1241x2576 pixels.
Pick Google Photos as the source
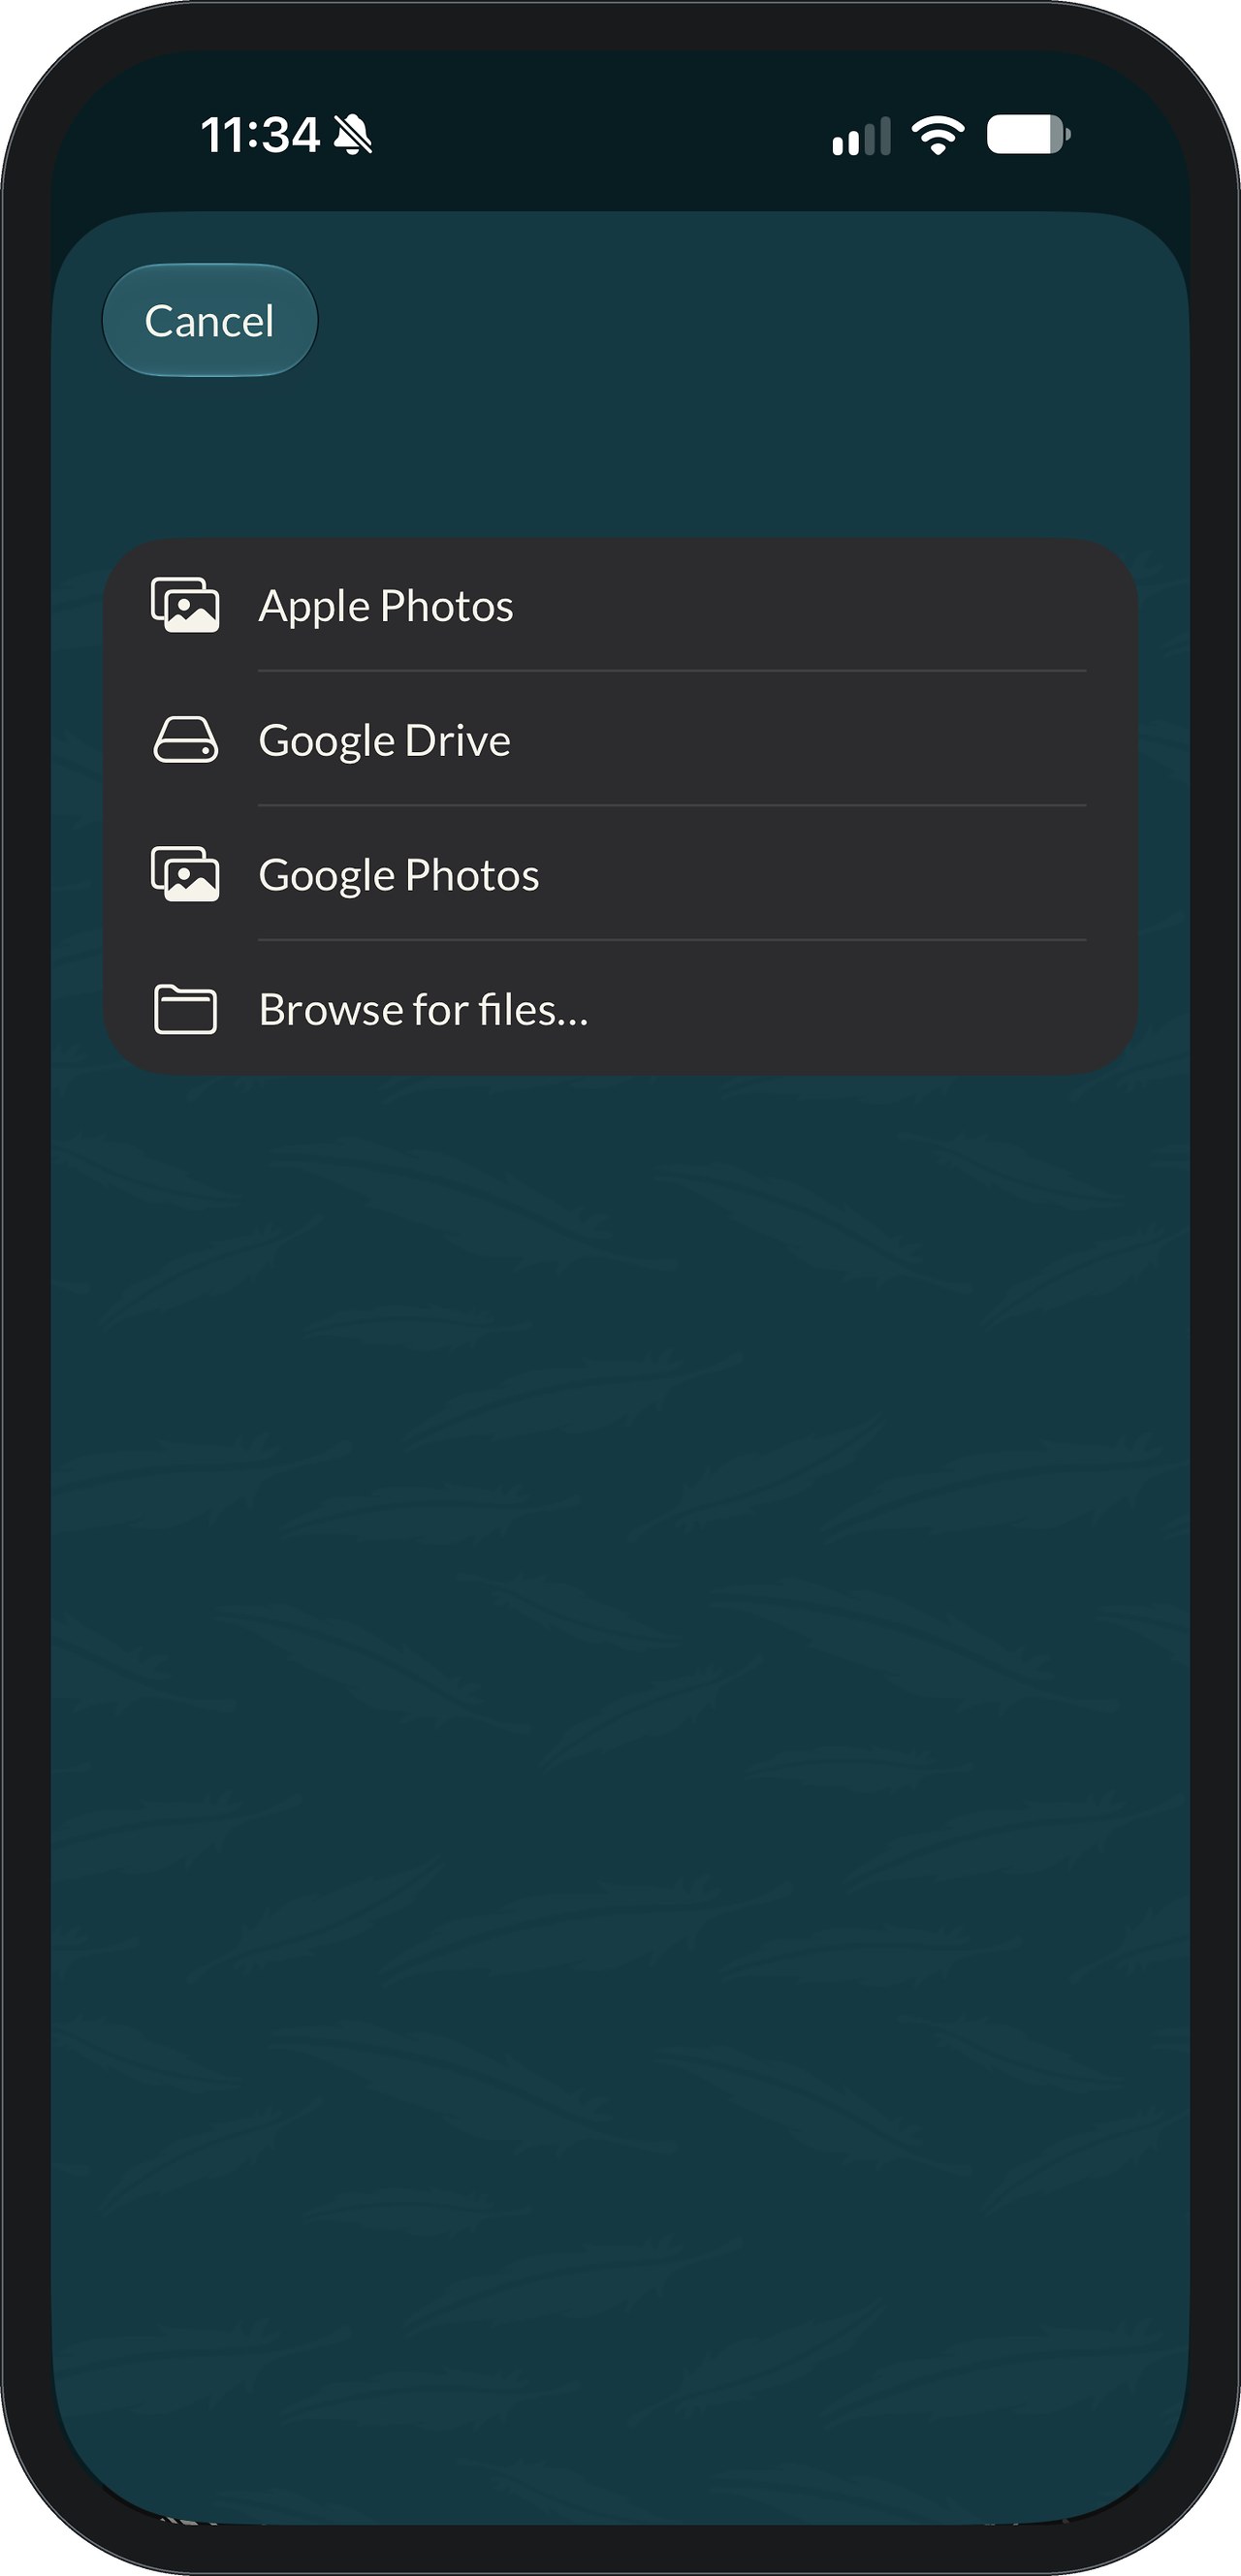click(x=620, y=875)
